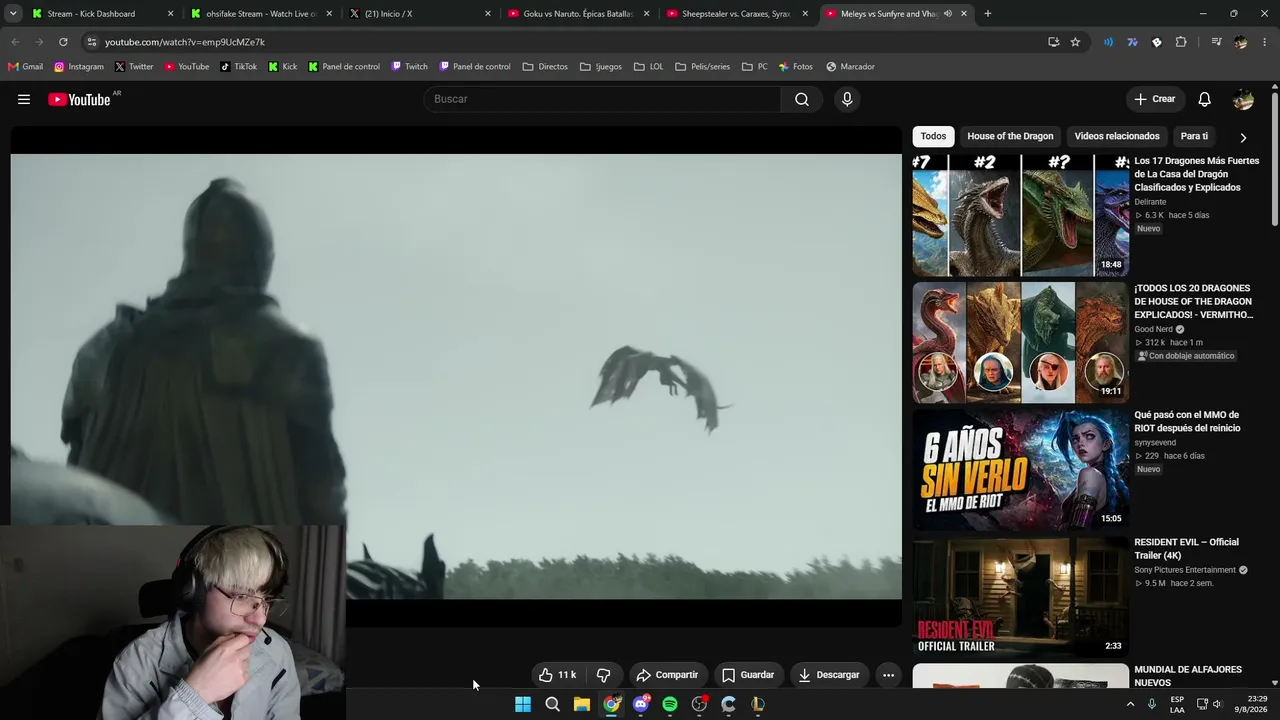Open Chrome's three-dot menu
Image resolution: width=1280 pixels, height=720 pixels.
(1265, 42)
